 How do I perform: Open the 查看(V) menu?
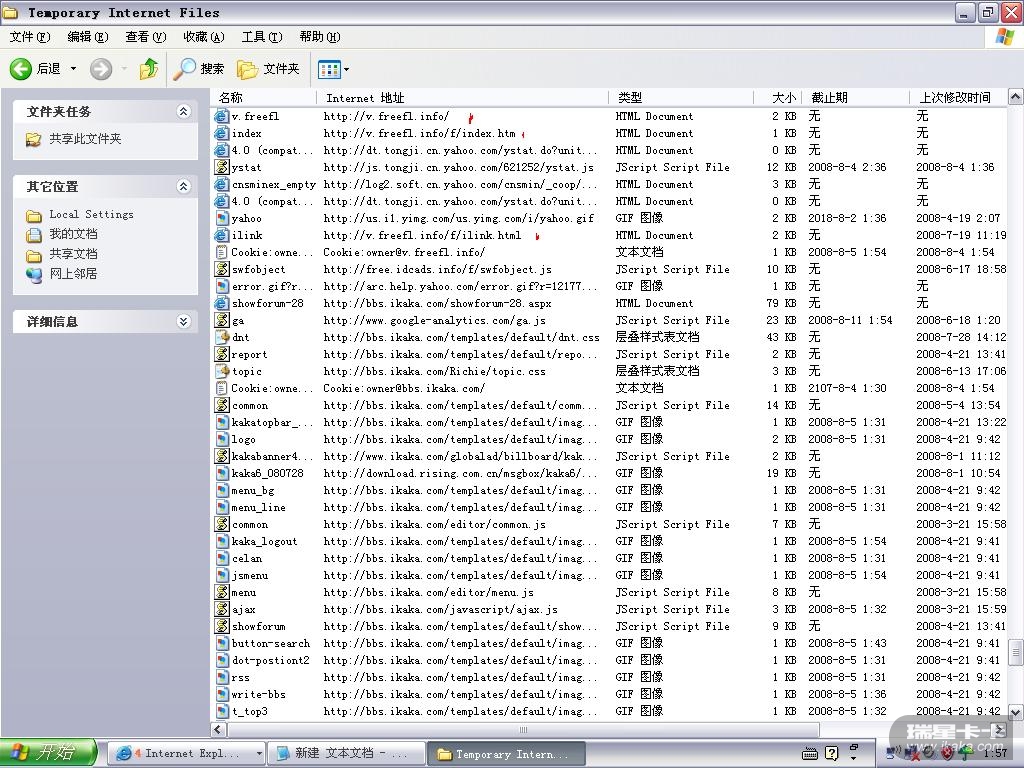point(146,37)
